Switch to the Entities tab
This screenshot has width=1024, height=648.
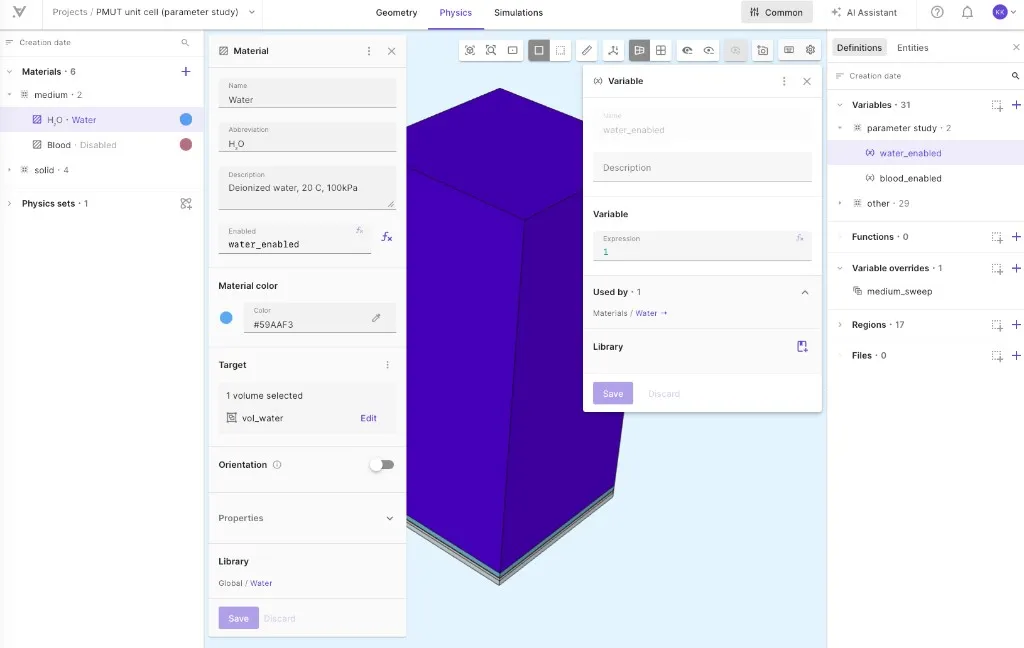(912, 48)
